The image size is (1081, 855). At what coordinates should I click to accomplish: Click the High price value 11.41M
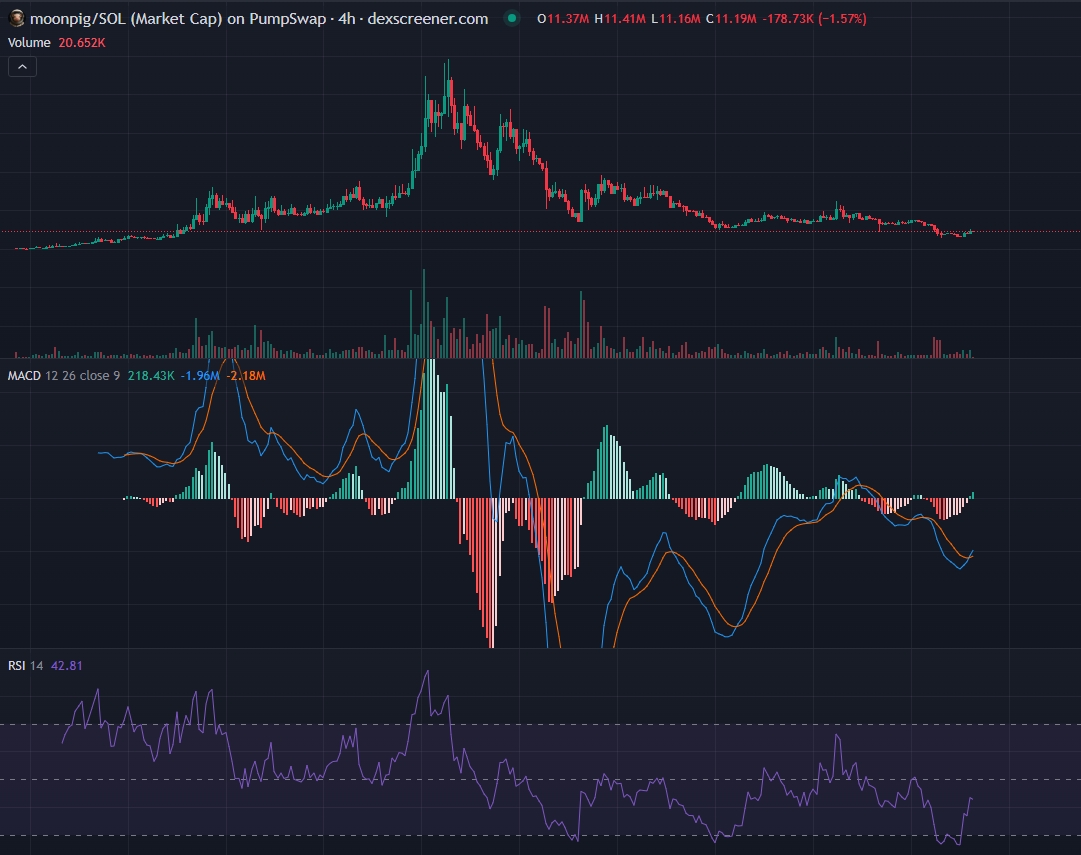tap(625, 19)
